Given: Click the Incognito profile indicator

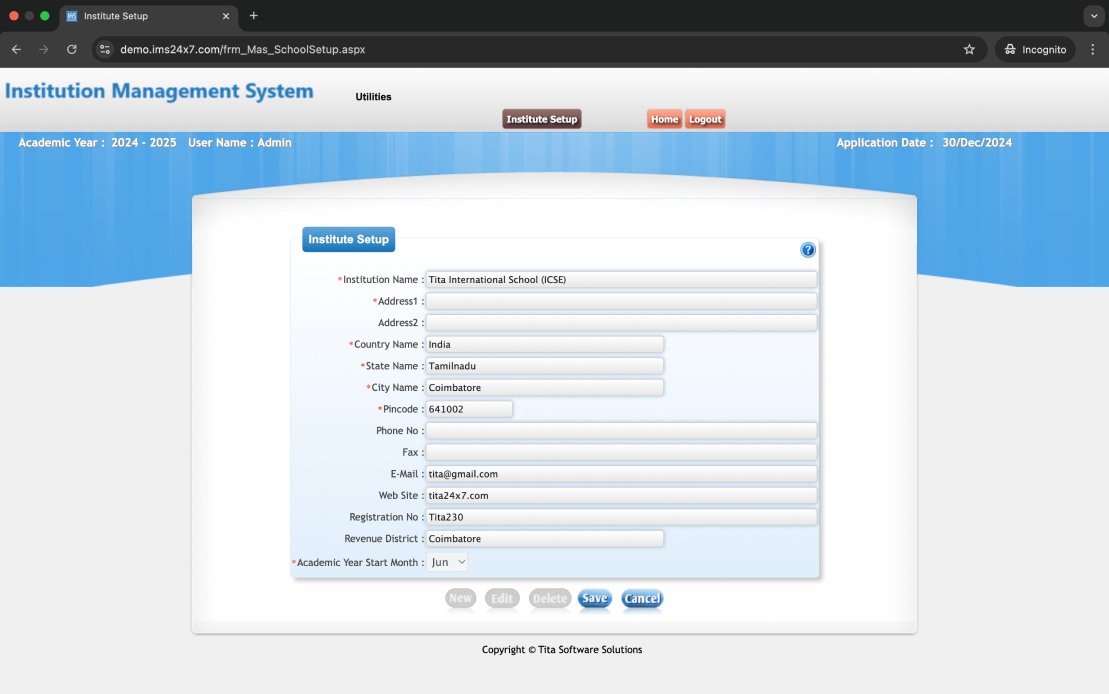Looking at the screenshot, I should [x=1035, y=49].
